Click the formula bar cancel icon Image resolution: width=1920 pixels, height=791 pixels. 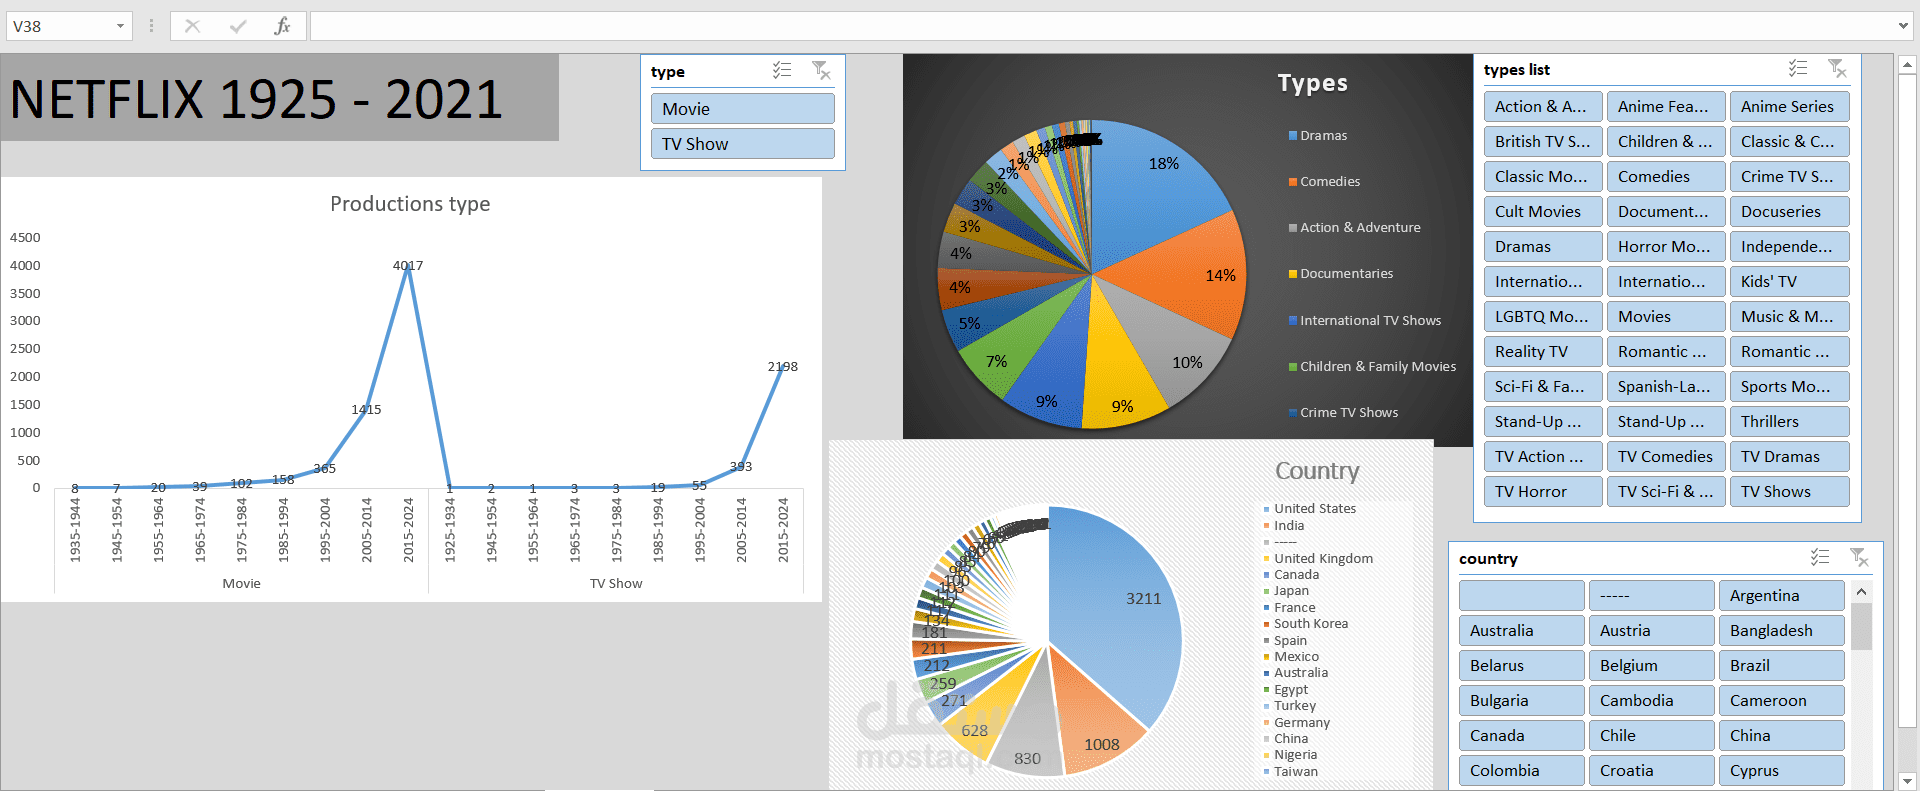point(193,26)
